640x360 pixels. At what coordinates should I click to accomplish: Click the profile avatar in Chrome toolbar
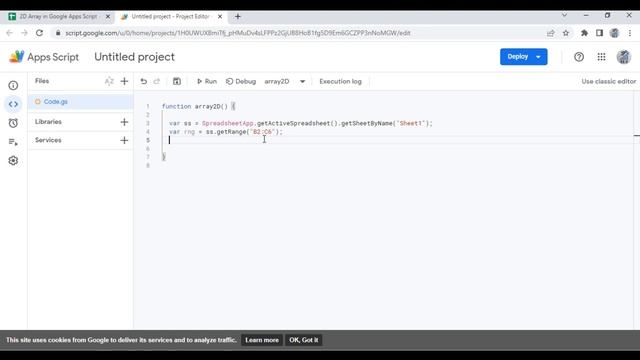point(614,33)
